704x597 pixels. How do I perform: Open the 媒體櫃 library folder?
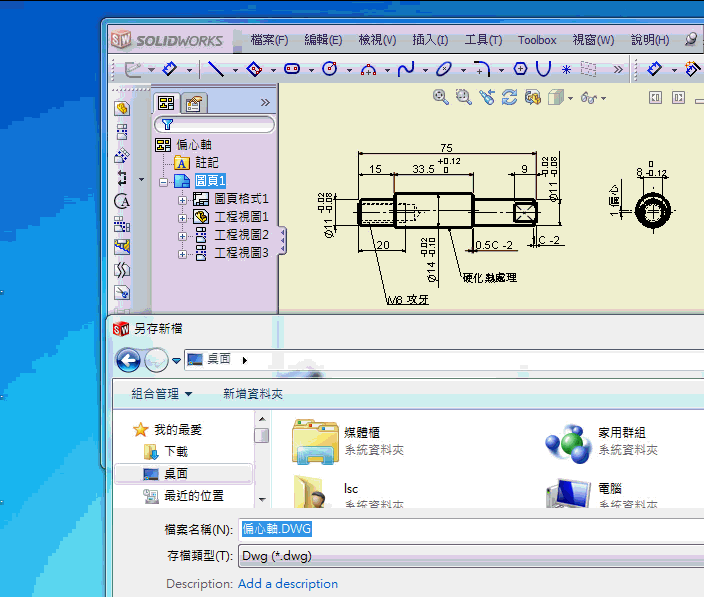[348, 442]
